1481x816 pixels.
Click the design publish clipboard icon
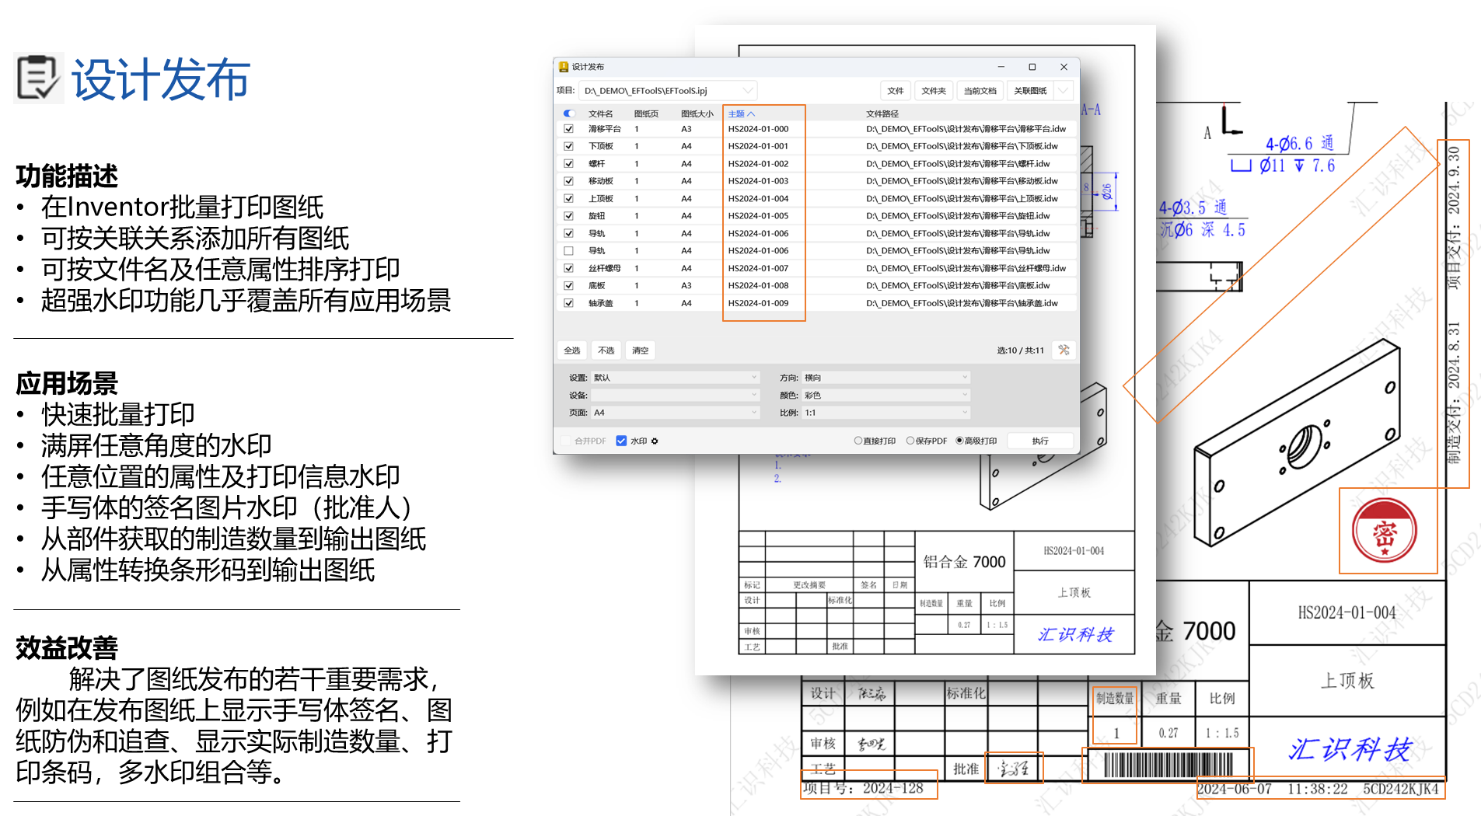(x=38, y=78)
